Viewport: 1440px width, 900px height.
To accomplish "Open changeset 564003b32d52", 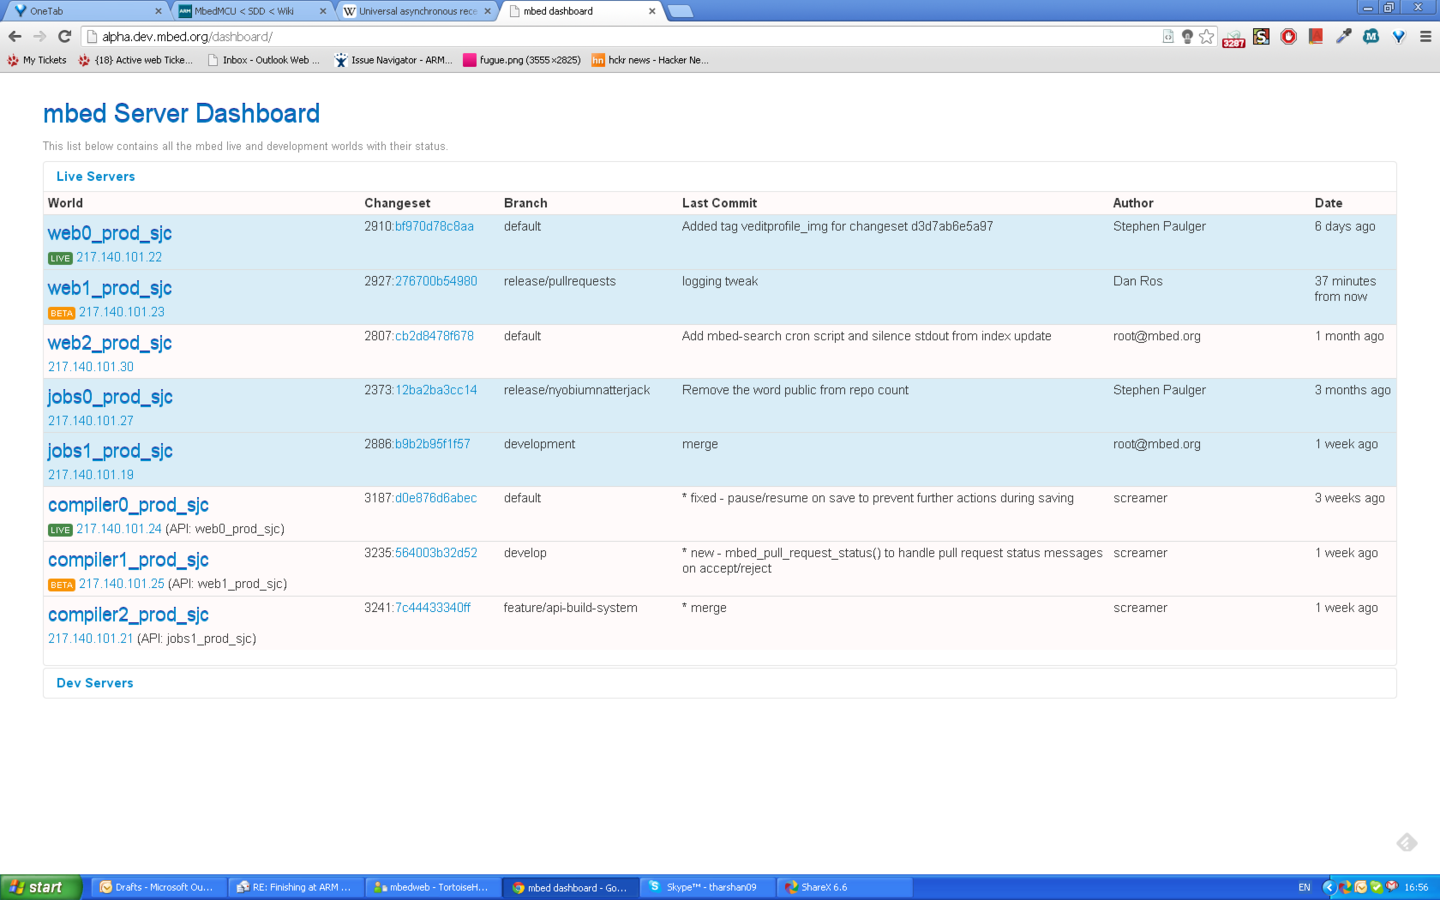I will (436, 554).
